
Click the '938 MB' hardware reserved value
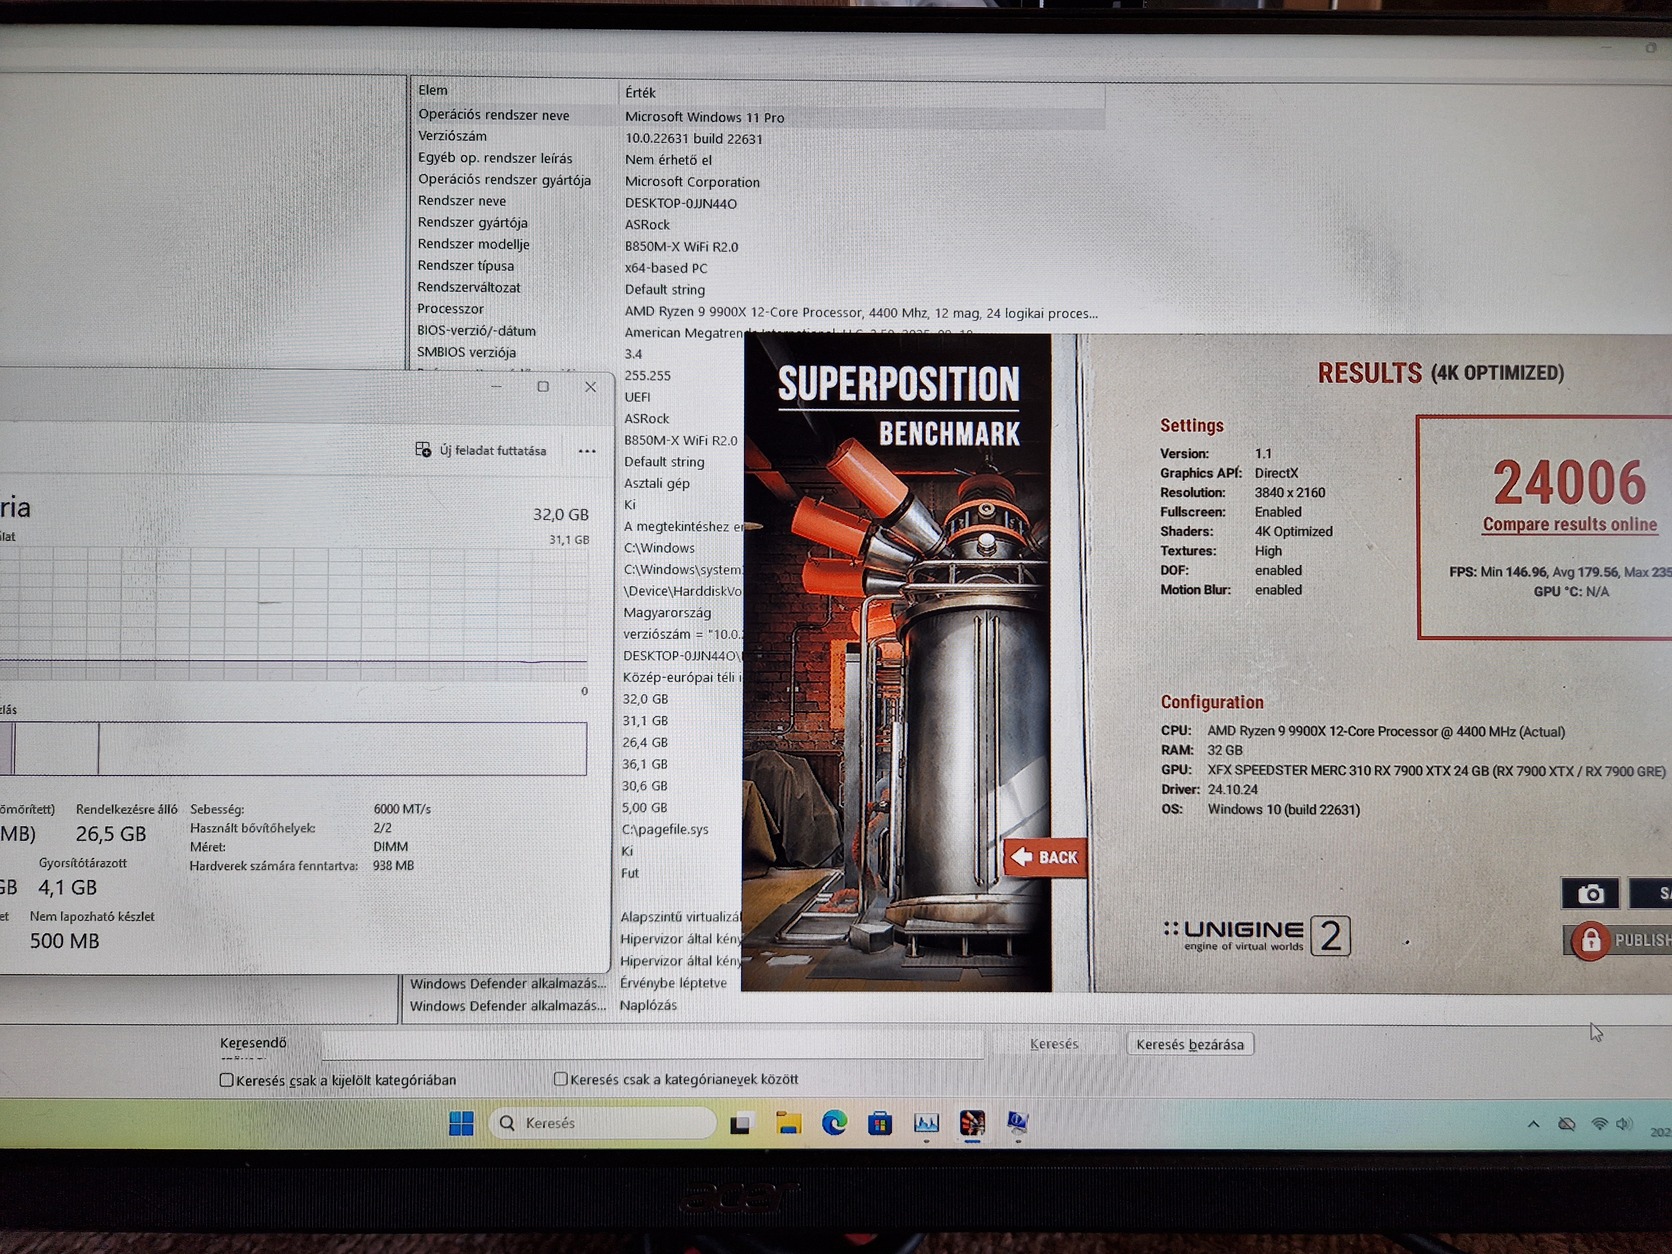393,866
